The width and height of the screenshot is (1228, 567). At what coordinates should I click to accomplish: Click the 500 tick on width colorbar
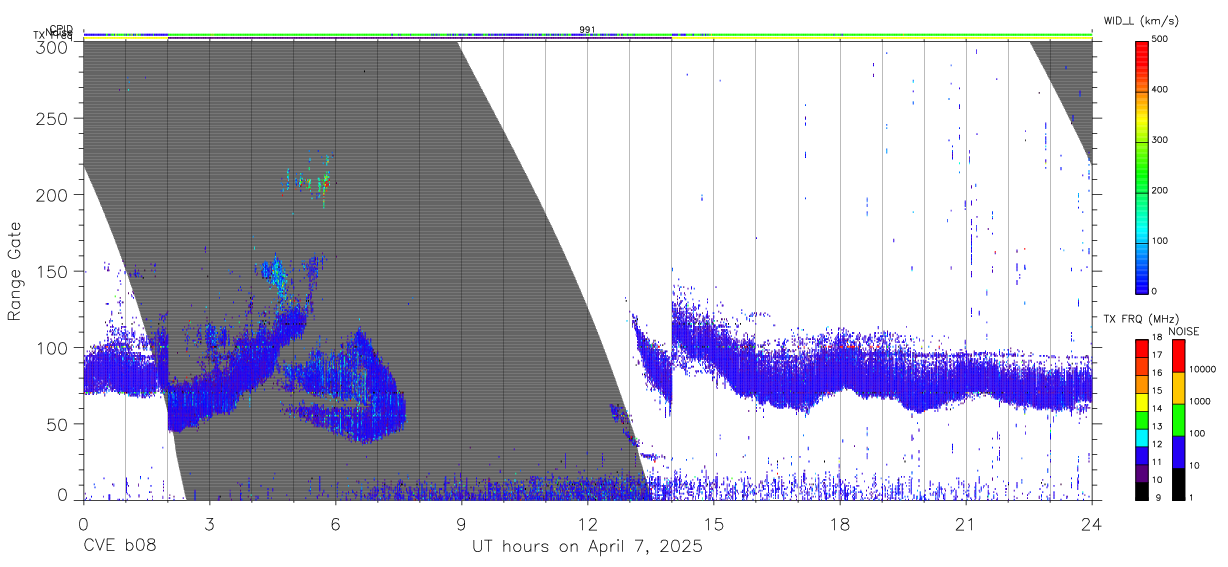tap(1161, 40)
